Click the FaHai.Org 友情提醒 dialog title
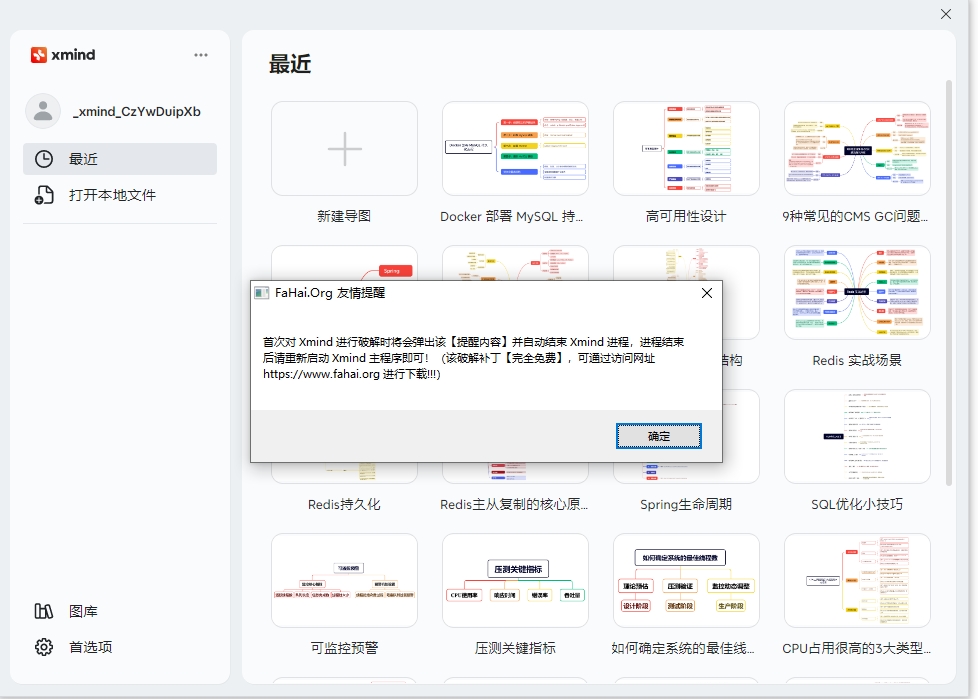Image resolution: width=978 pixels, height=699 pixels. click(330, 293)
